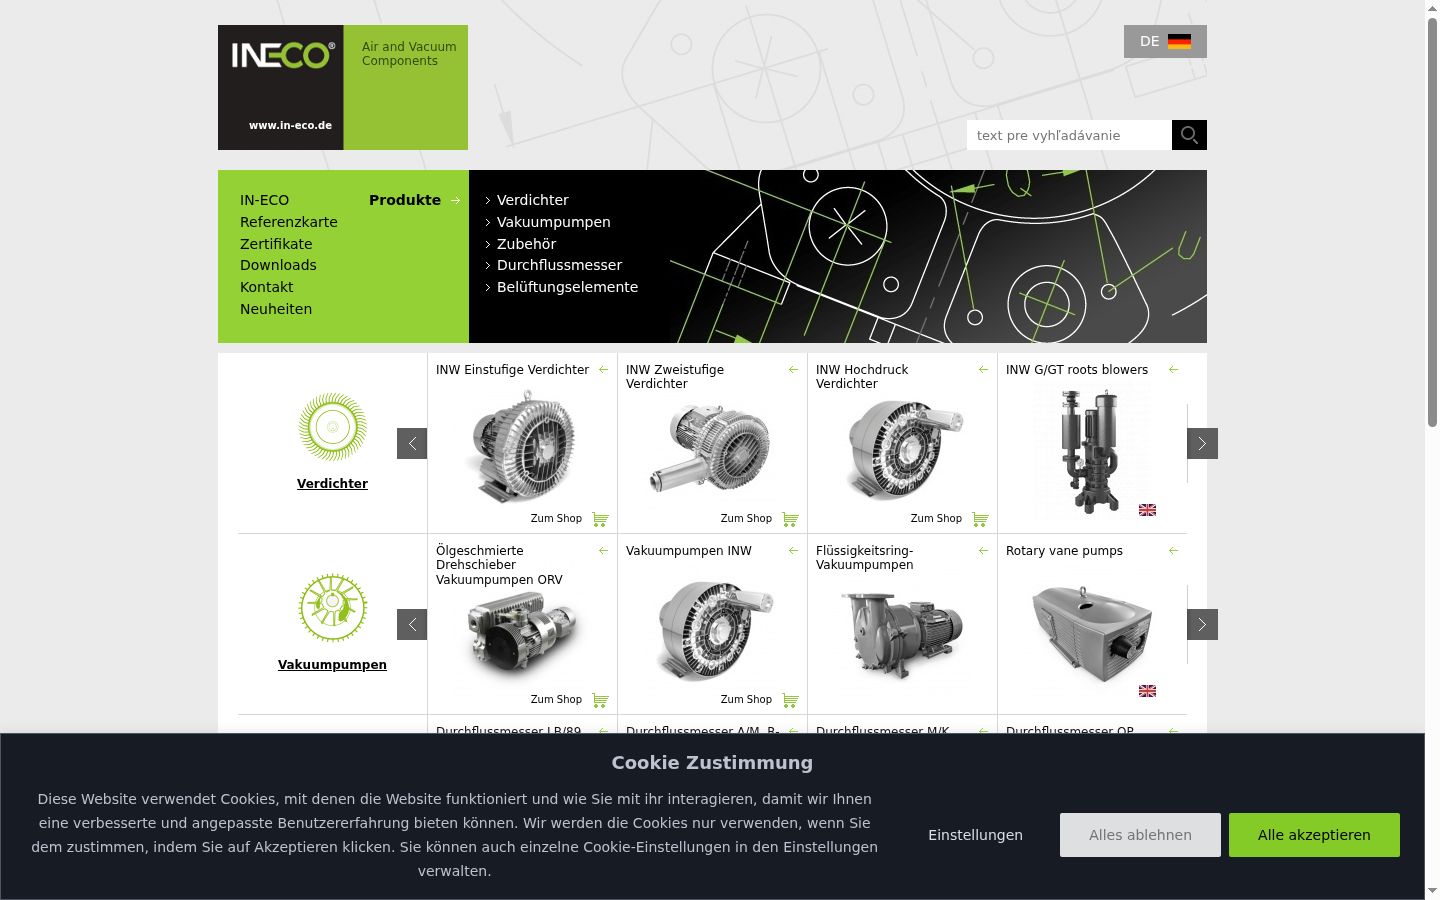Select Kontakt in the navigation menu
This screenshot has width=1440, height=900.
tap(266, 287)
